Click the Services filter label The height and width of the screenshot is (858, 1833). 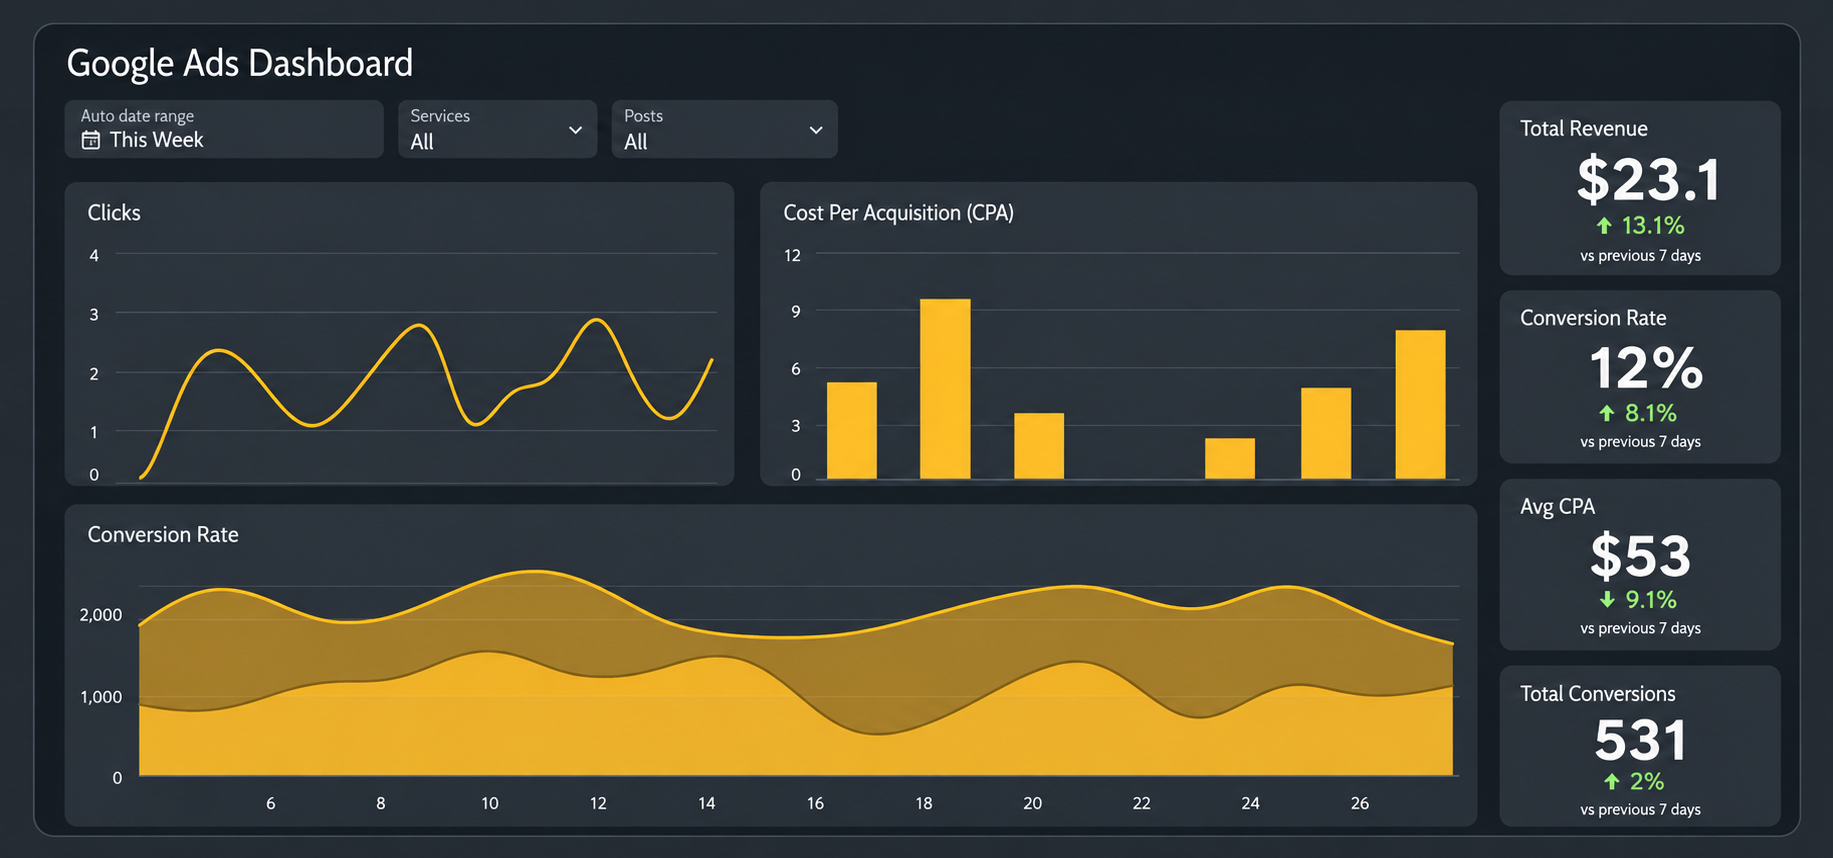tap(440, 116)
